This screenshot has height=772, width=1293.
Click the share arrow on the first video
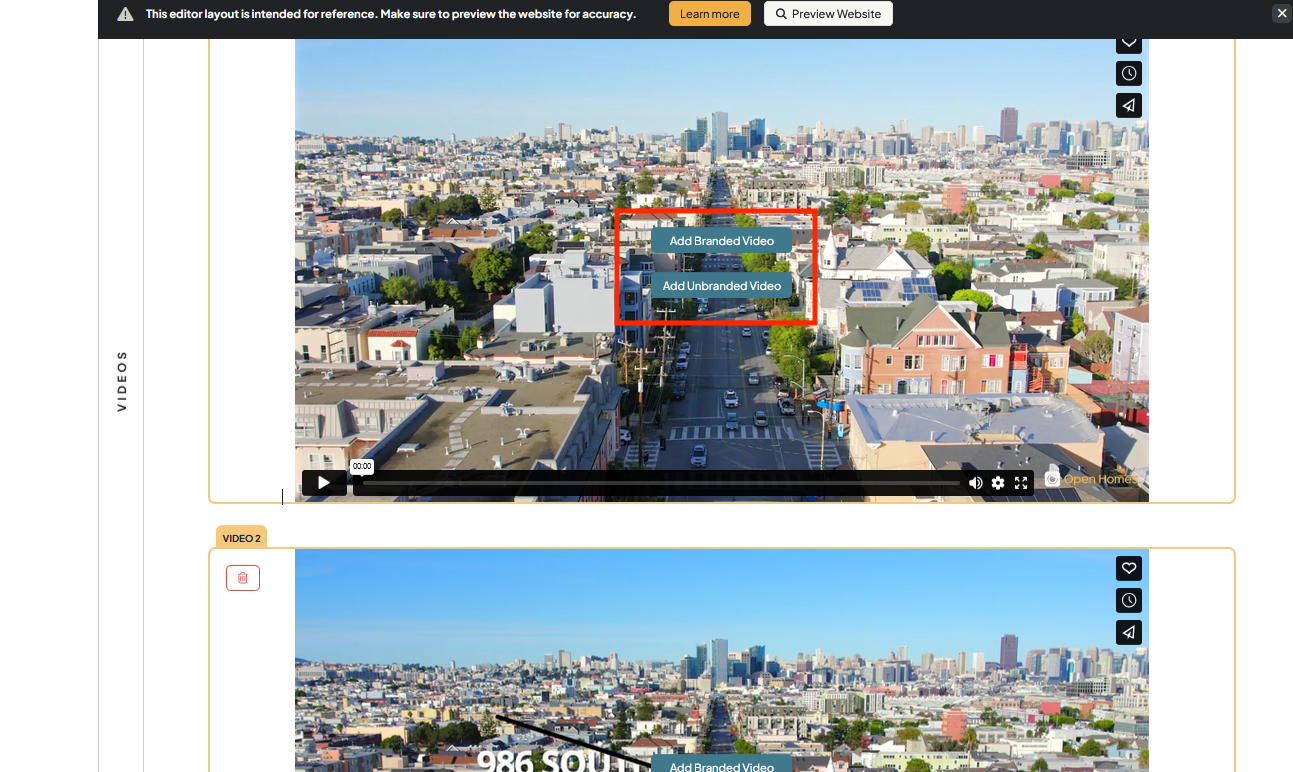click(1128, 105)
